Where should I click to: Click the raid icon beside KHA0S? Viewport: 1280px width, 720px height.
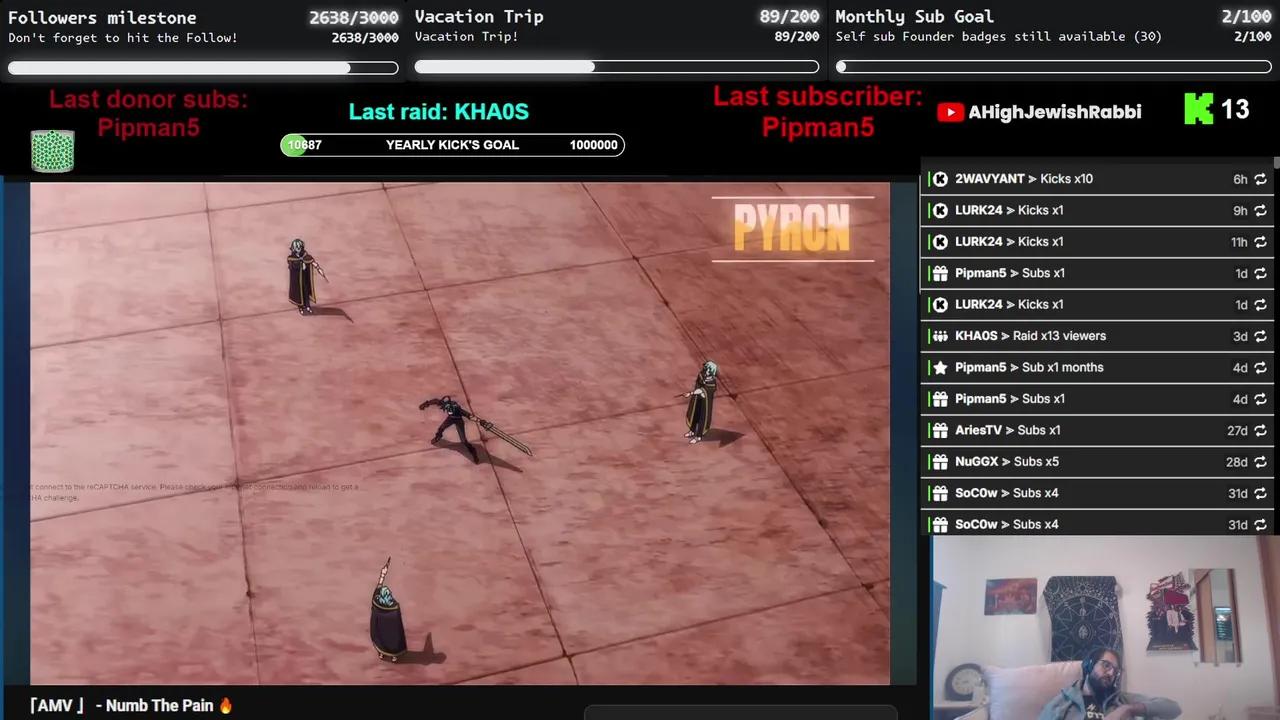(x=940, y=336)
